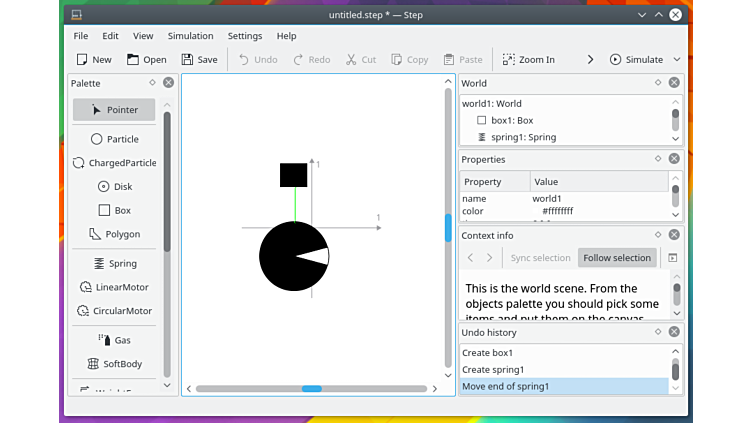The image size is (752, 423).
Task: Choose the Disk tool from the palette
Action: [x=114, y=187]
